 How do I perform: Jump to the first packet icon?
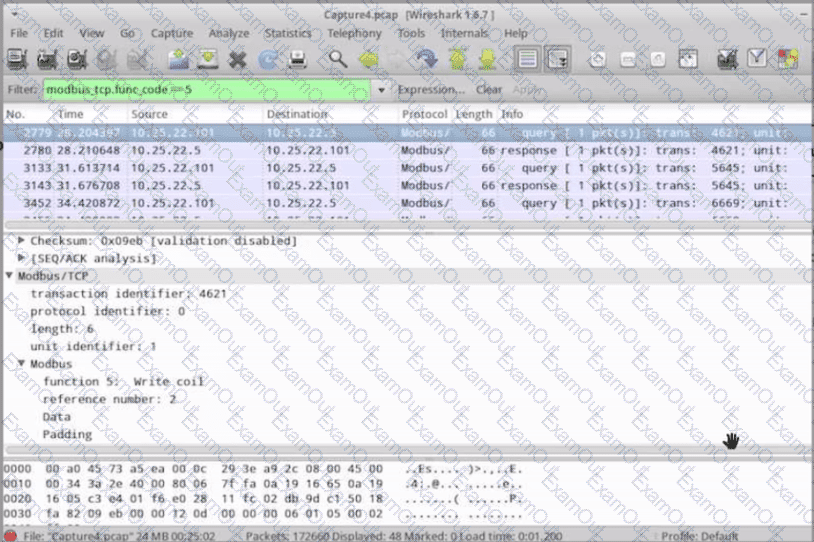[x=457, y=59]
